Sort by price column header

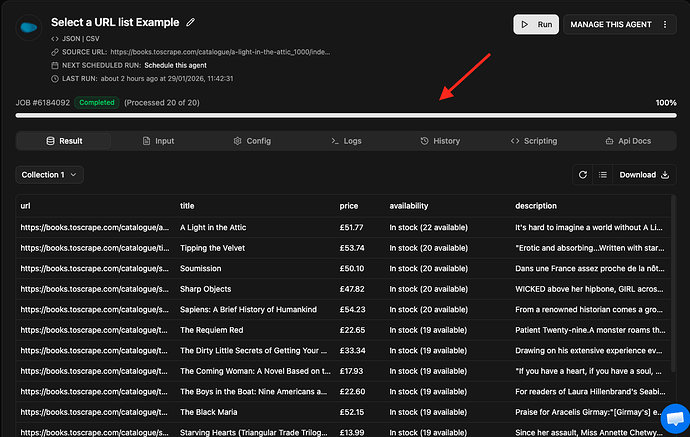coord(349,206)
